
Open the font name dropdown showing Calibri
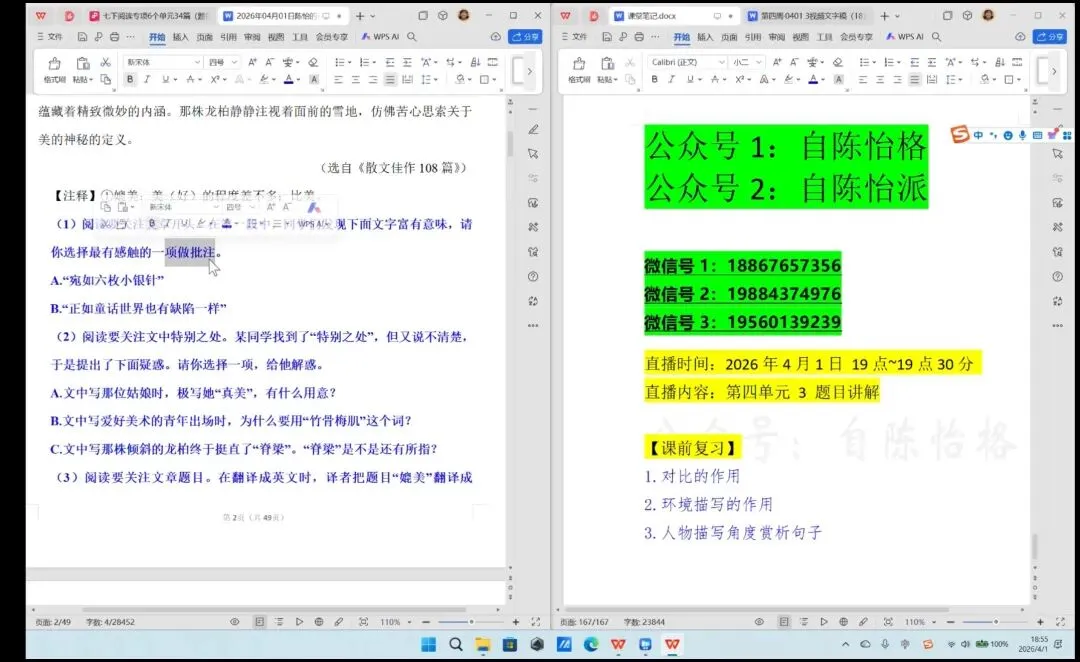(691, 61)
